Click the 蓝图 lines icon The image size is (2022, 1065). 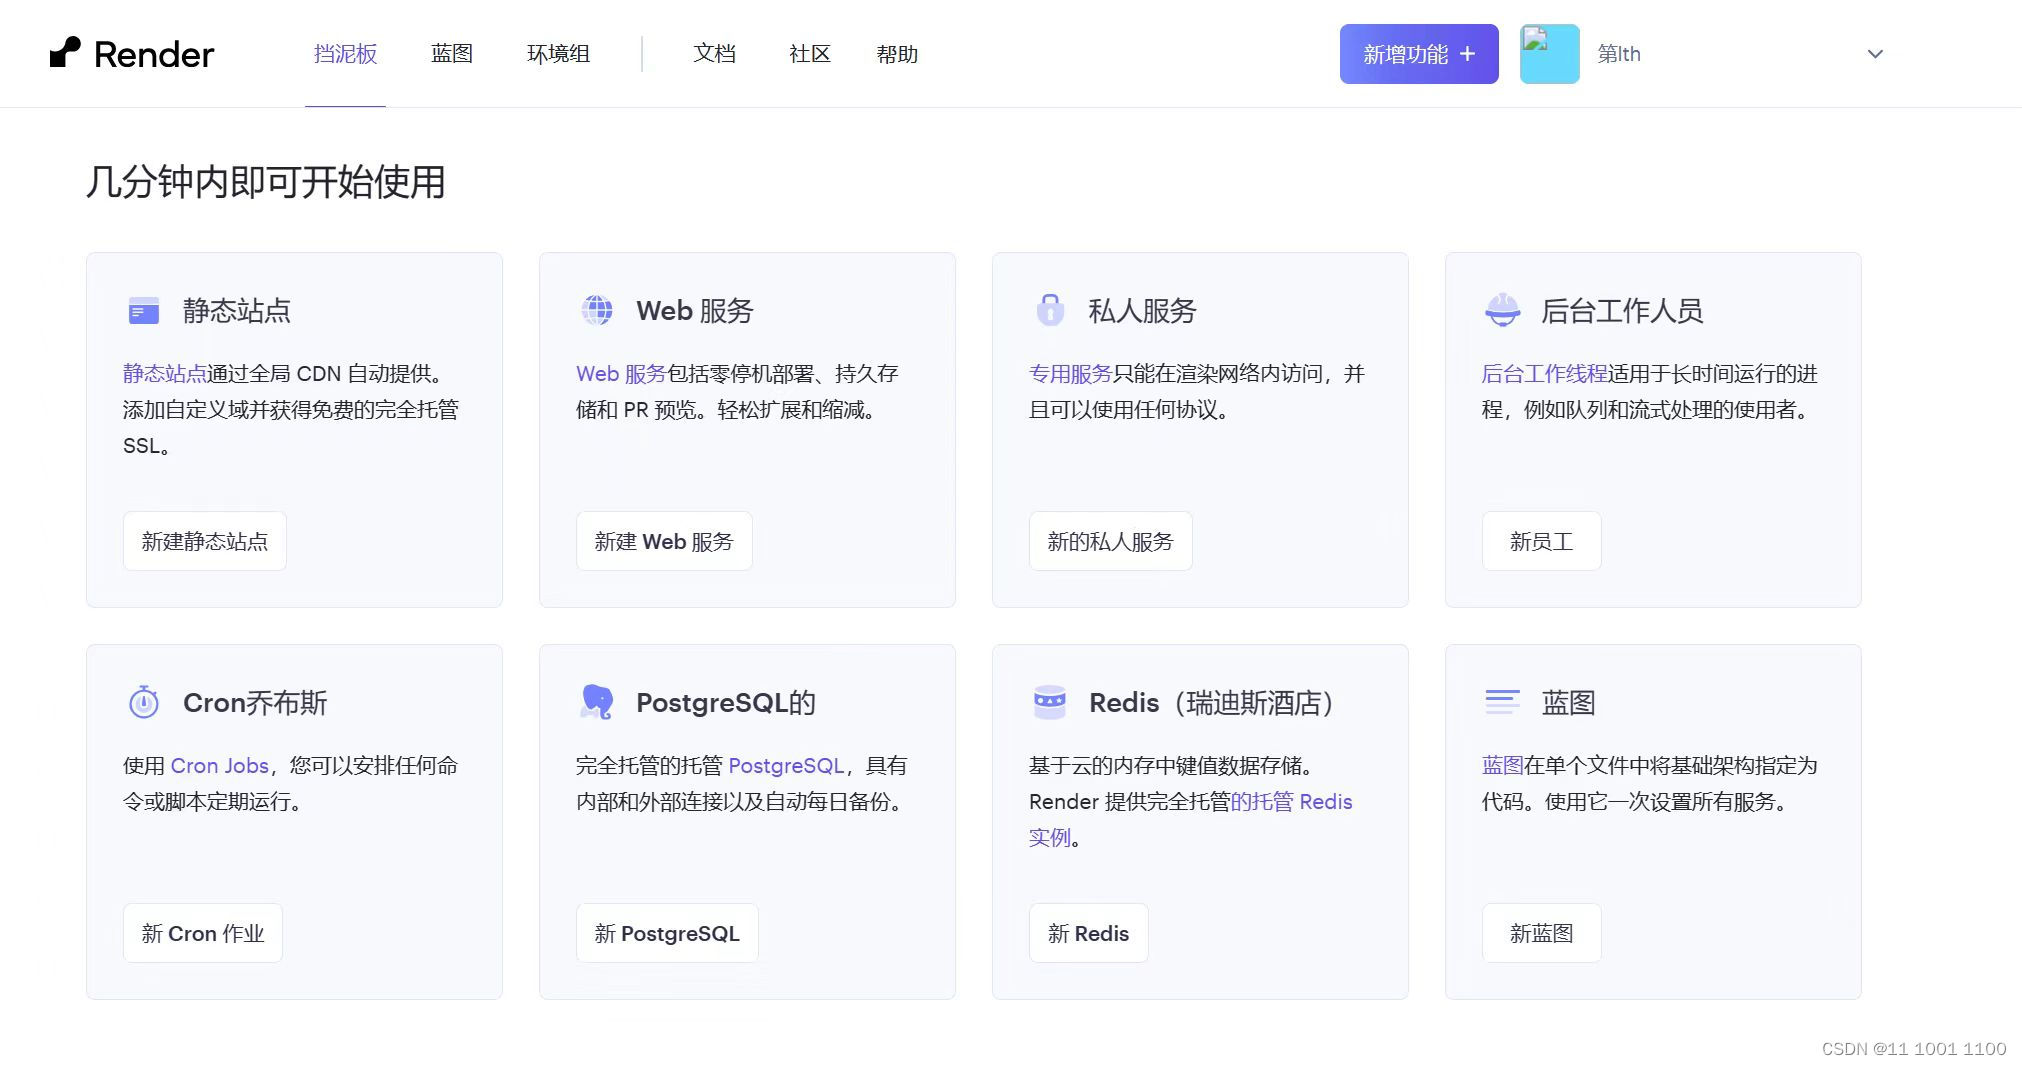(x=1502, y=702)
